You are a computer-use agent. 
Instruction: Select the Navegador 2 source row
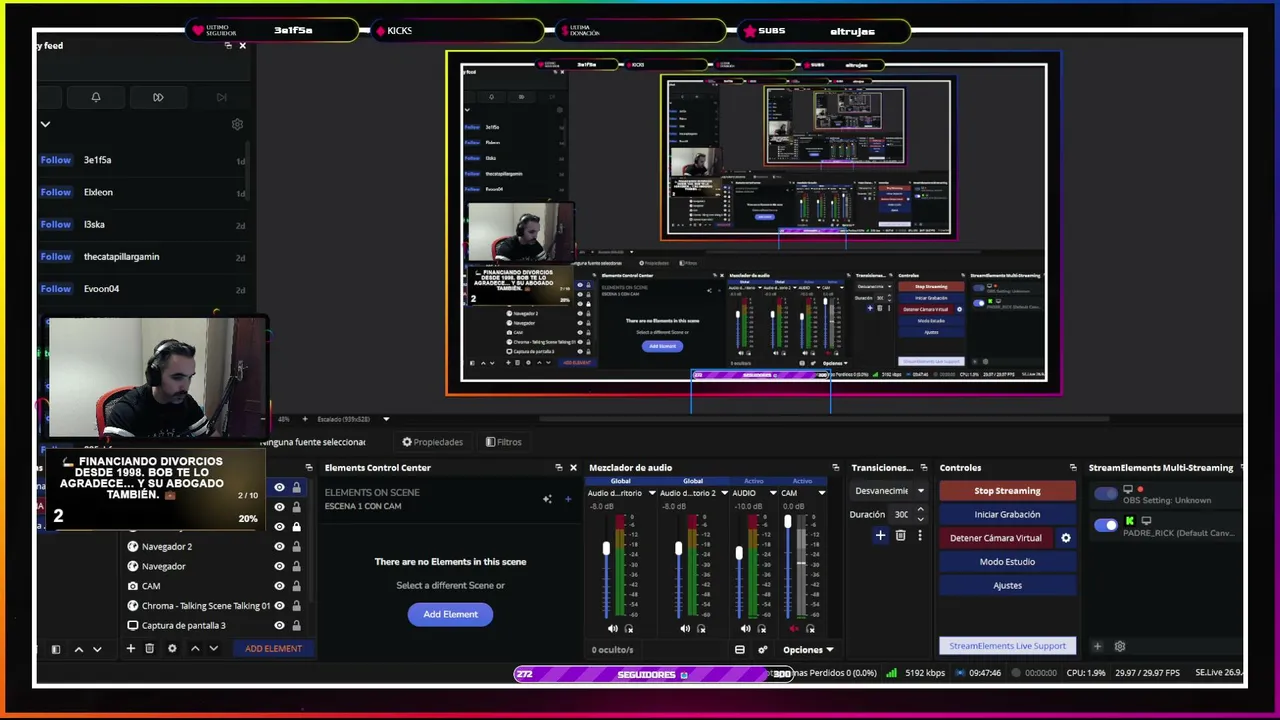(x=214, y=546)
